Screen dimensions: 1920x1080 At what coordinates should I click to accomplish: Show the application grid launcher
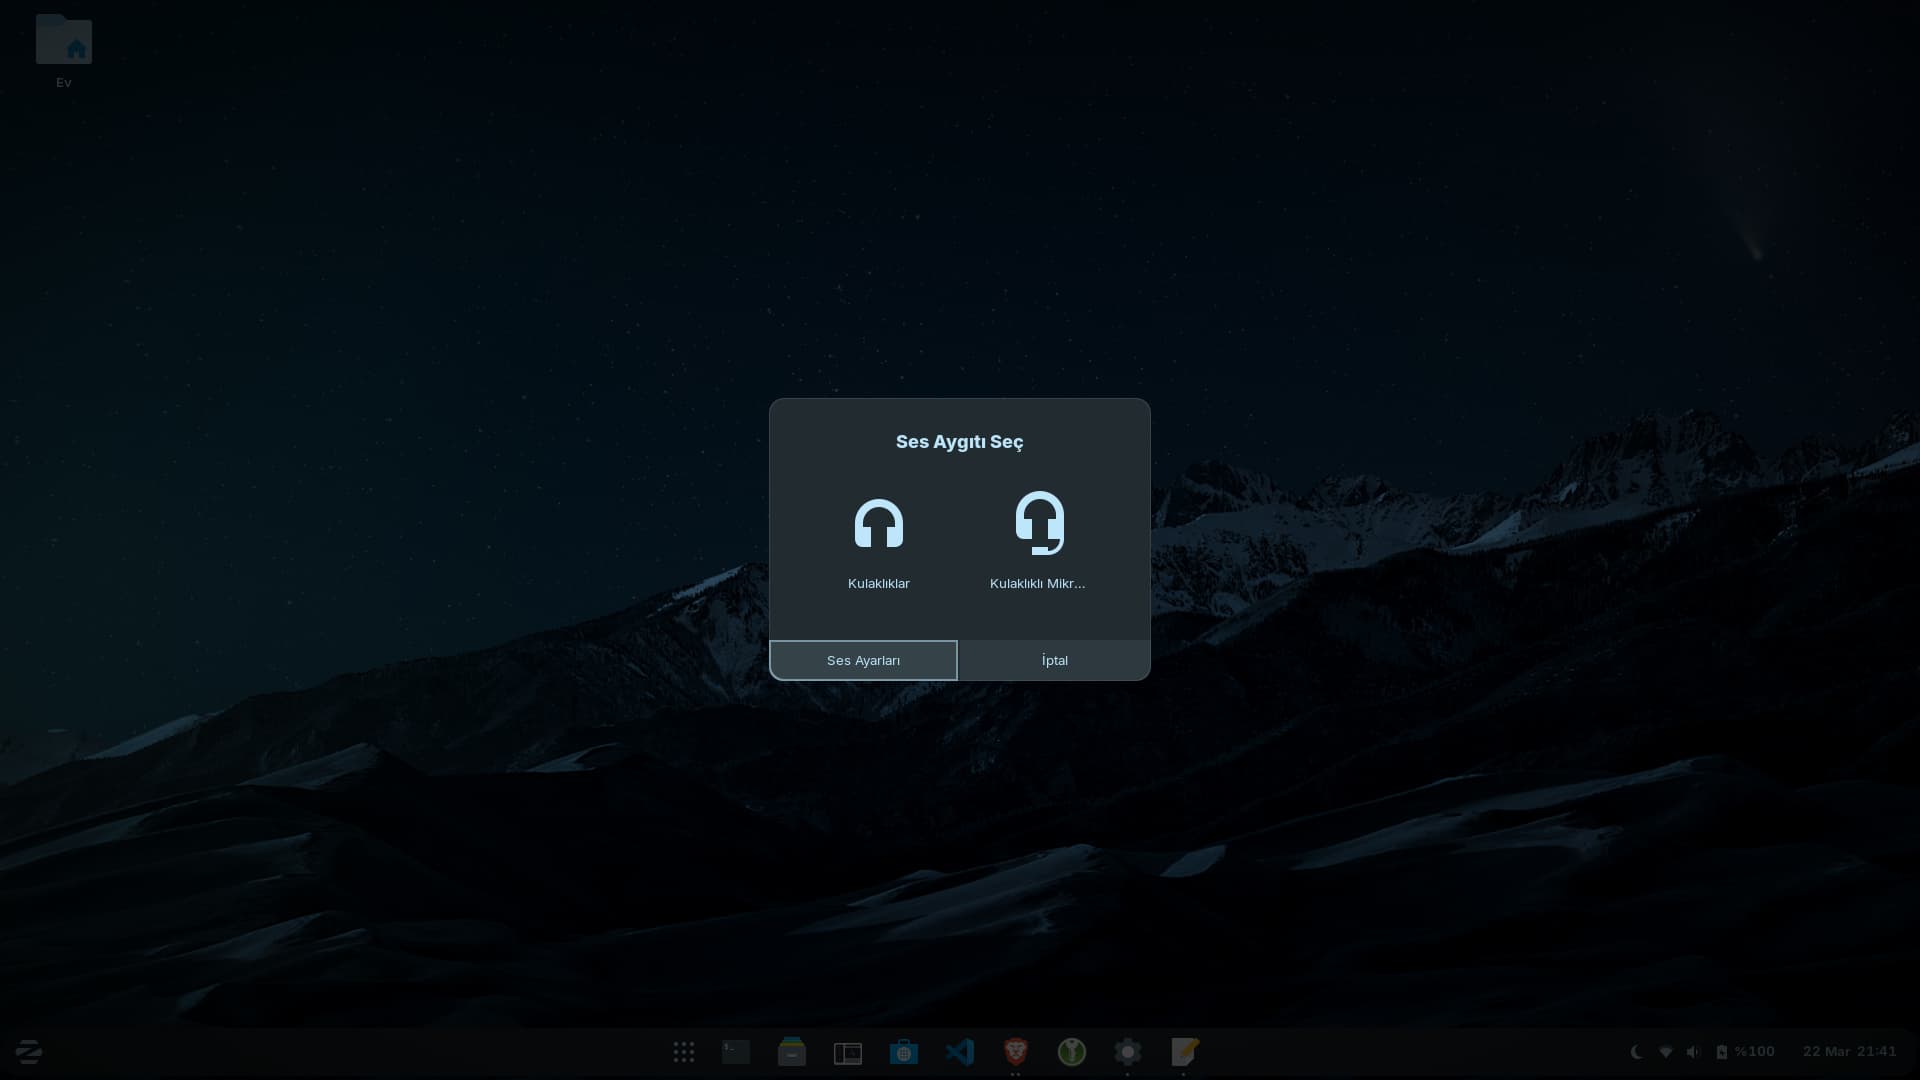tap(684, 1052)
